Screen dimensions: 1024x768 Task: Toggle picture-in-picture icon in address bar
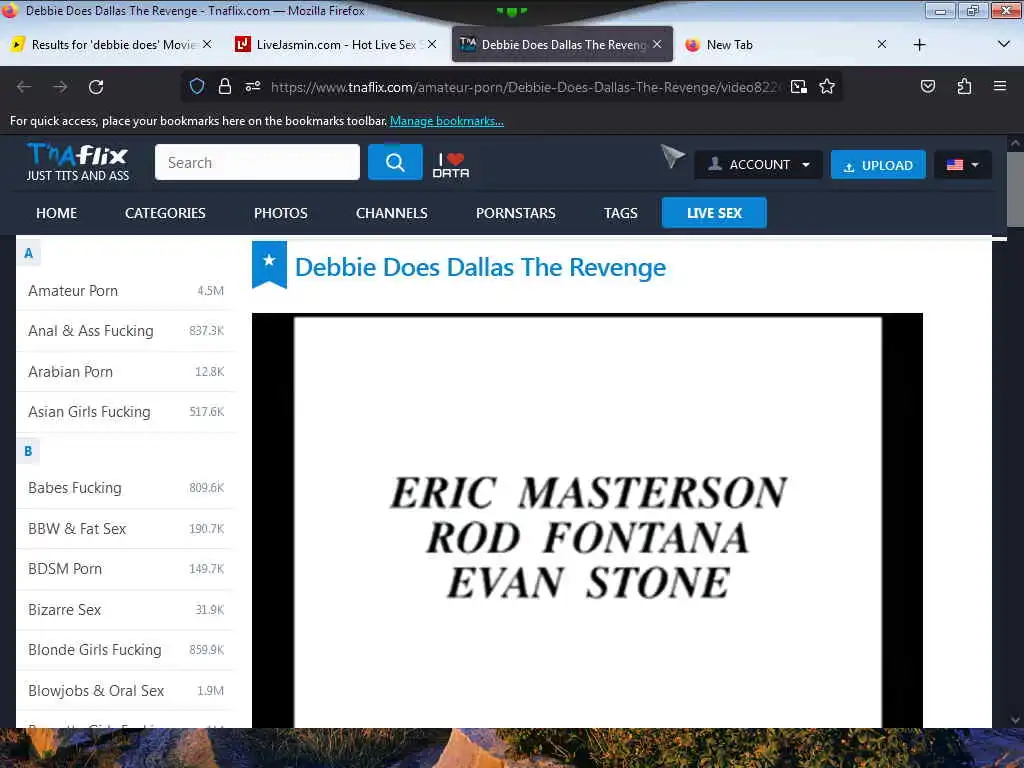(798, 87)
